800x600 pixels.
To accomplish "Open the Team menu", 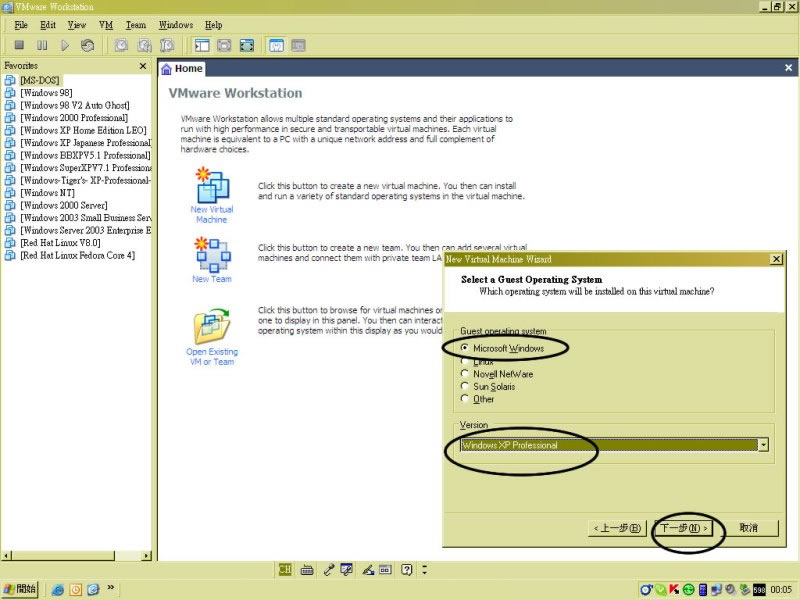I will tap(136, 24).
